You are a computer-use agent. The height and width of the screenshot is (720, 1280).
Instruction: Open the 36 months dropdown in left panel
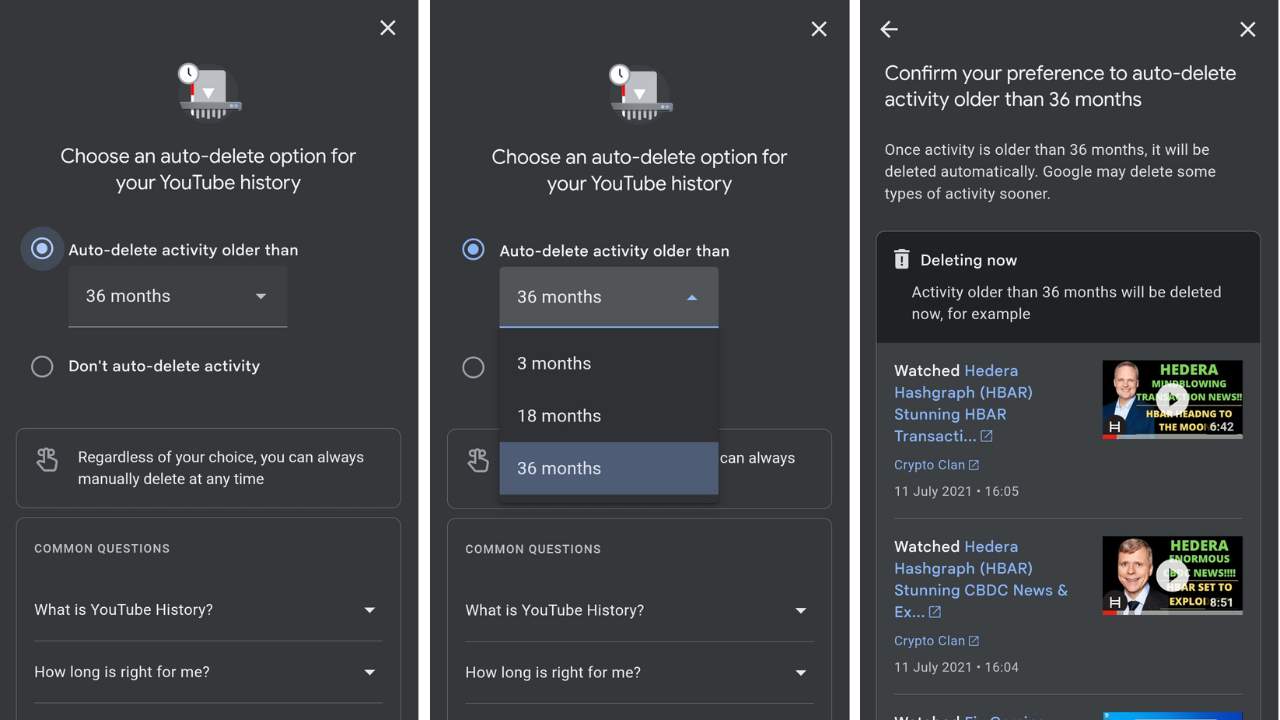(177, 296)
